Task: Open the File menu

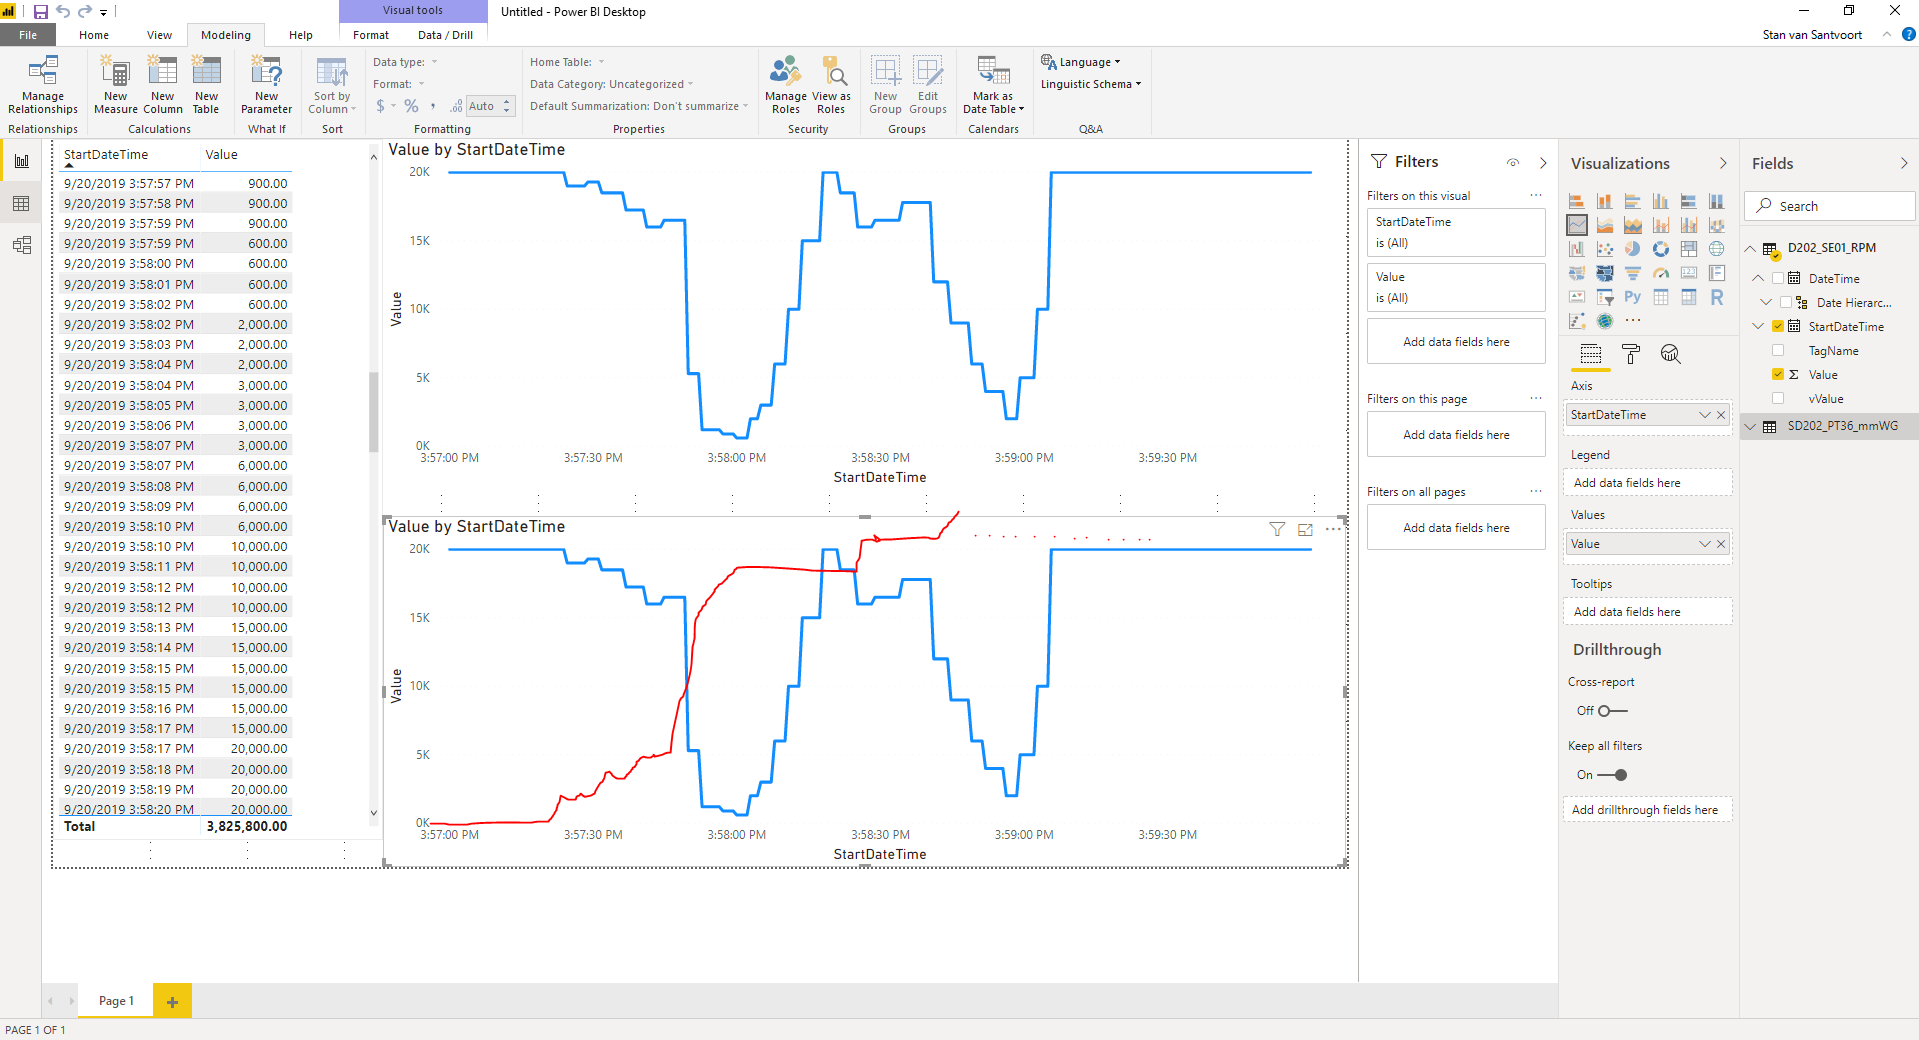Action: tap(28, 35)
